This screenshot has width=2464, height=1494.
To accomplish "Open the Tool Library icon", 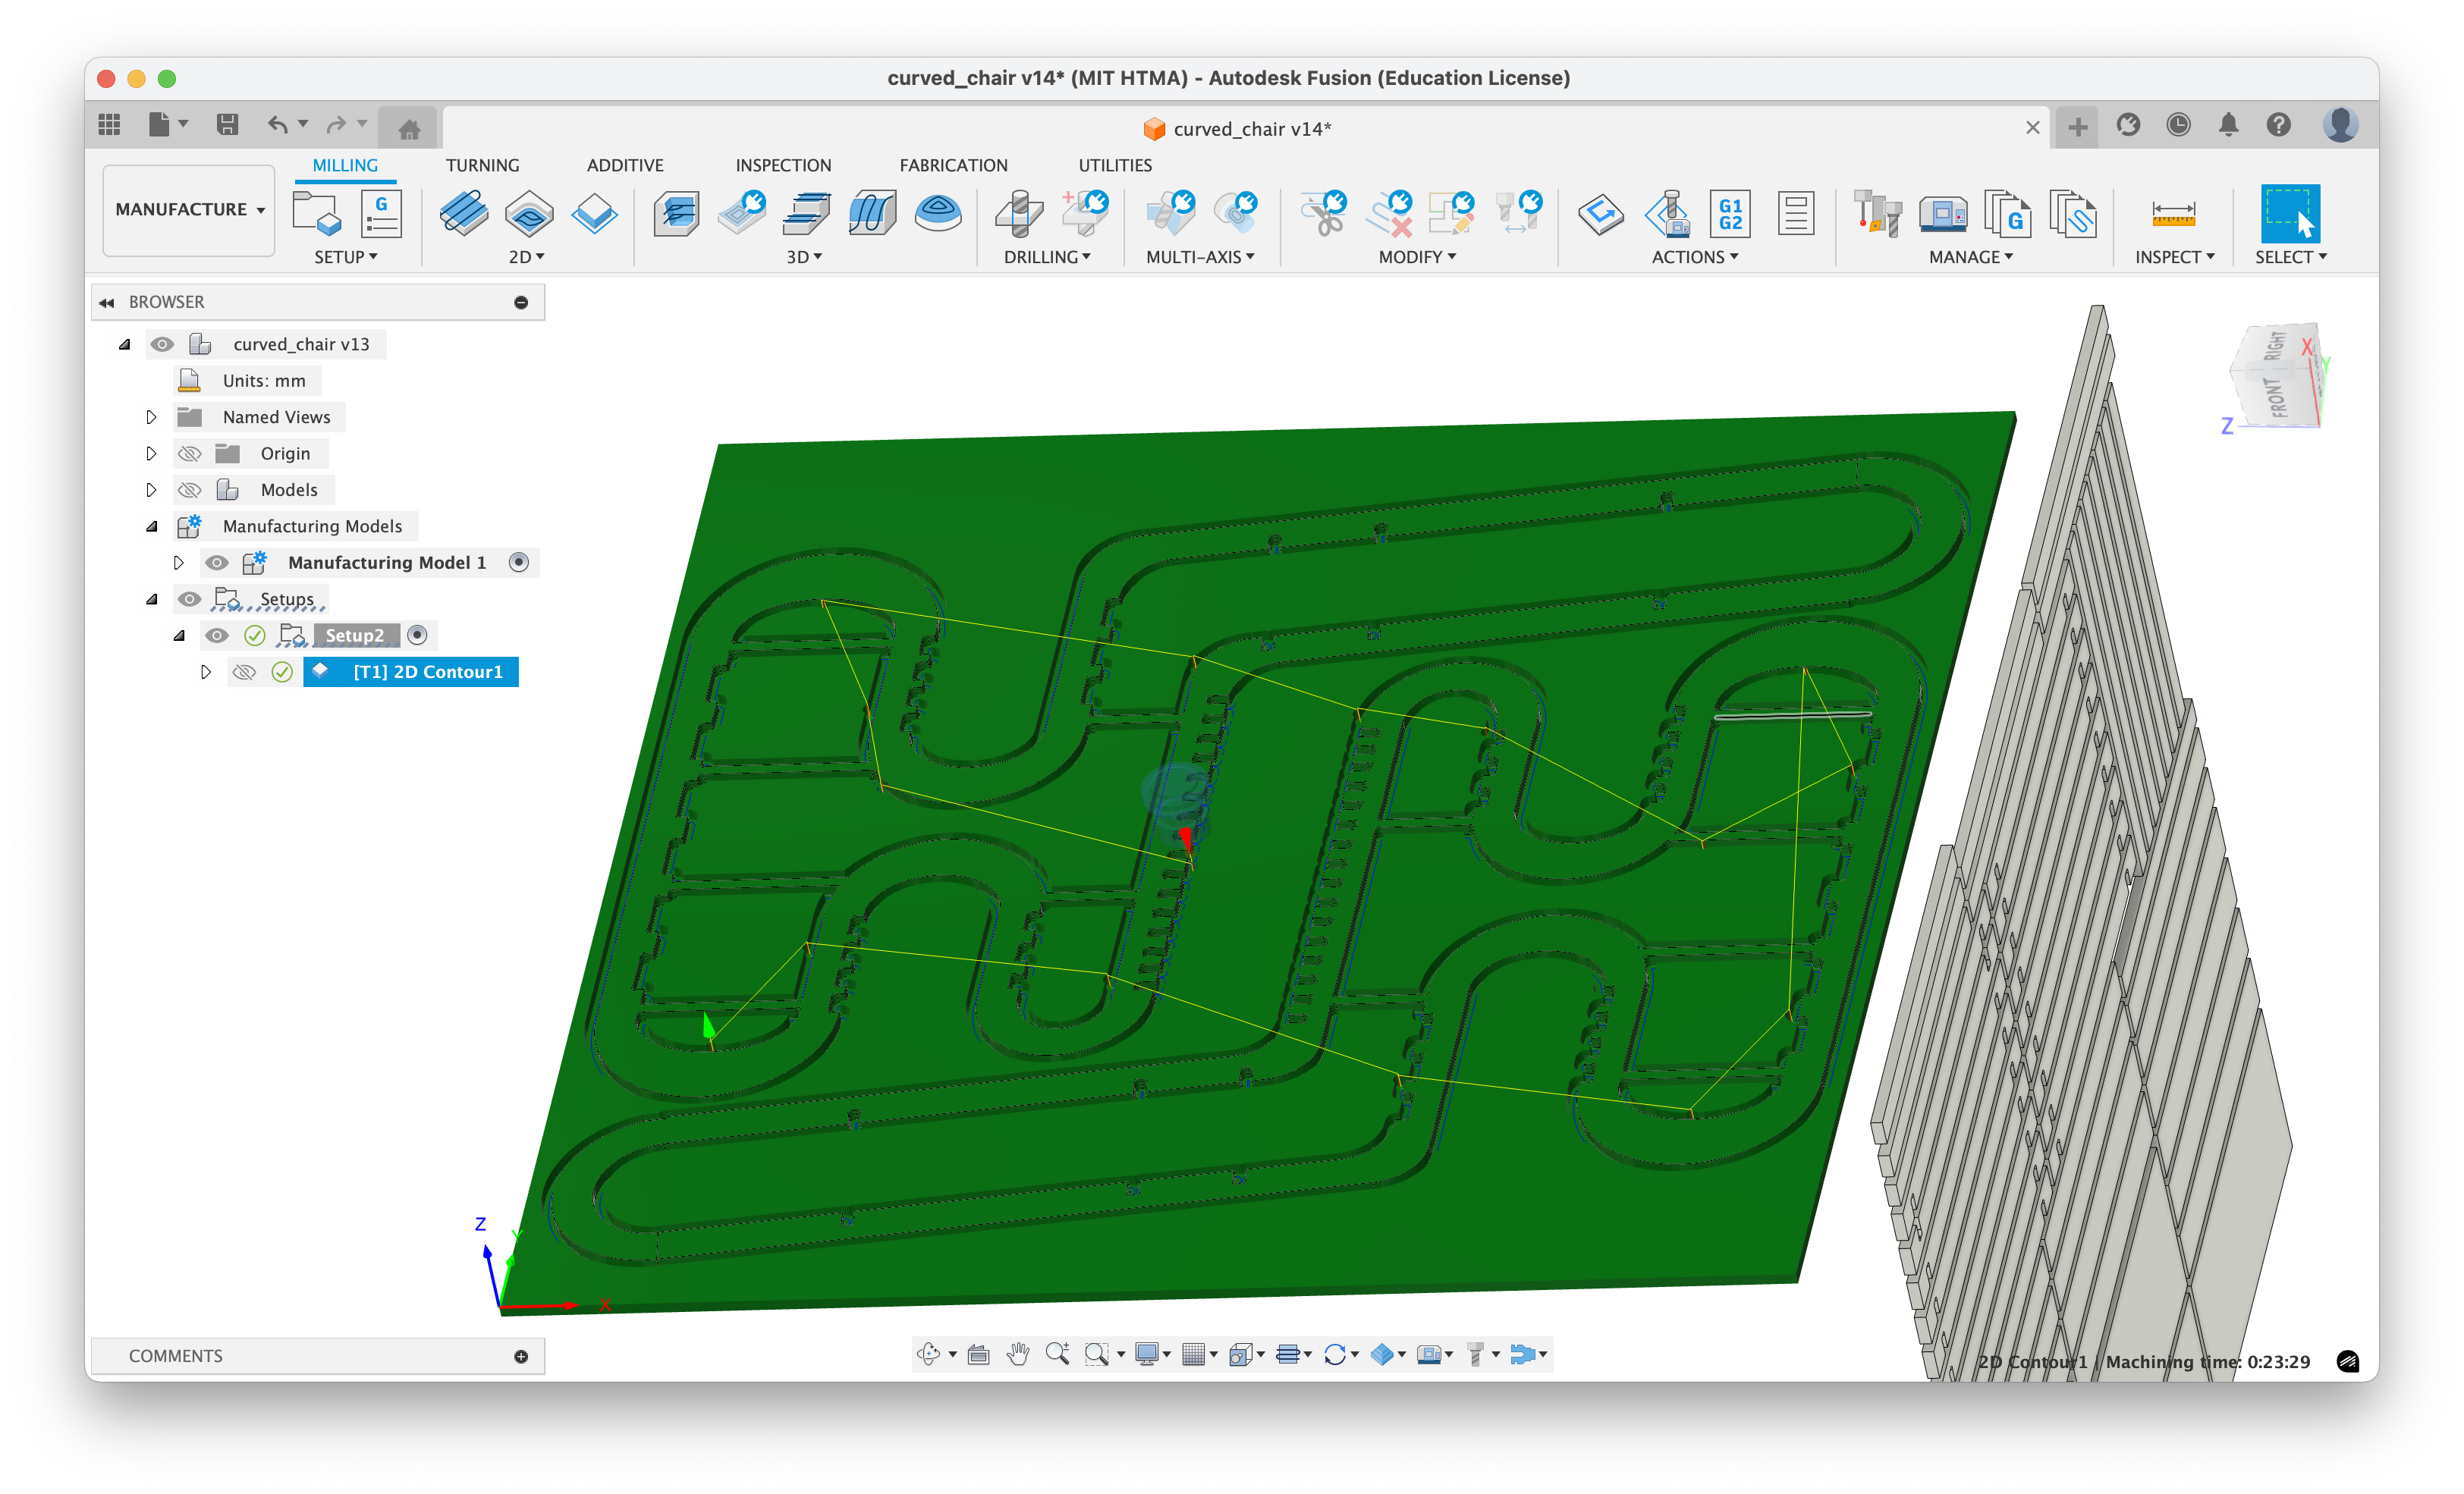I will [x=1877, y=213].
